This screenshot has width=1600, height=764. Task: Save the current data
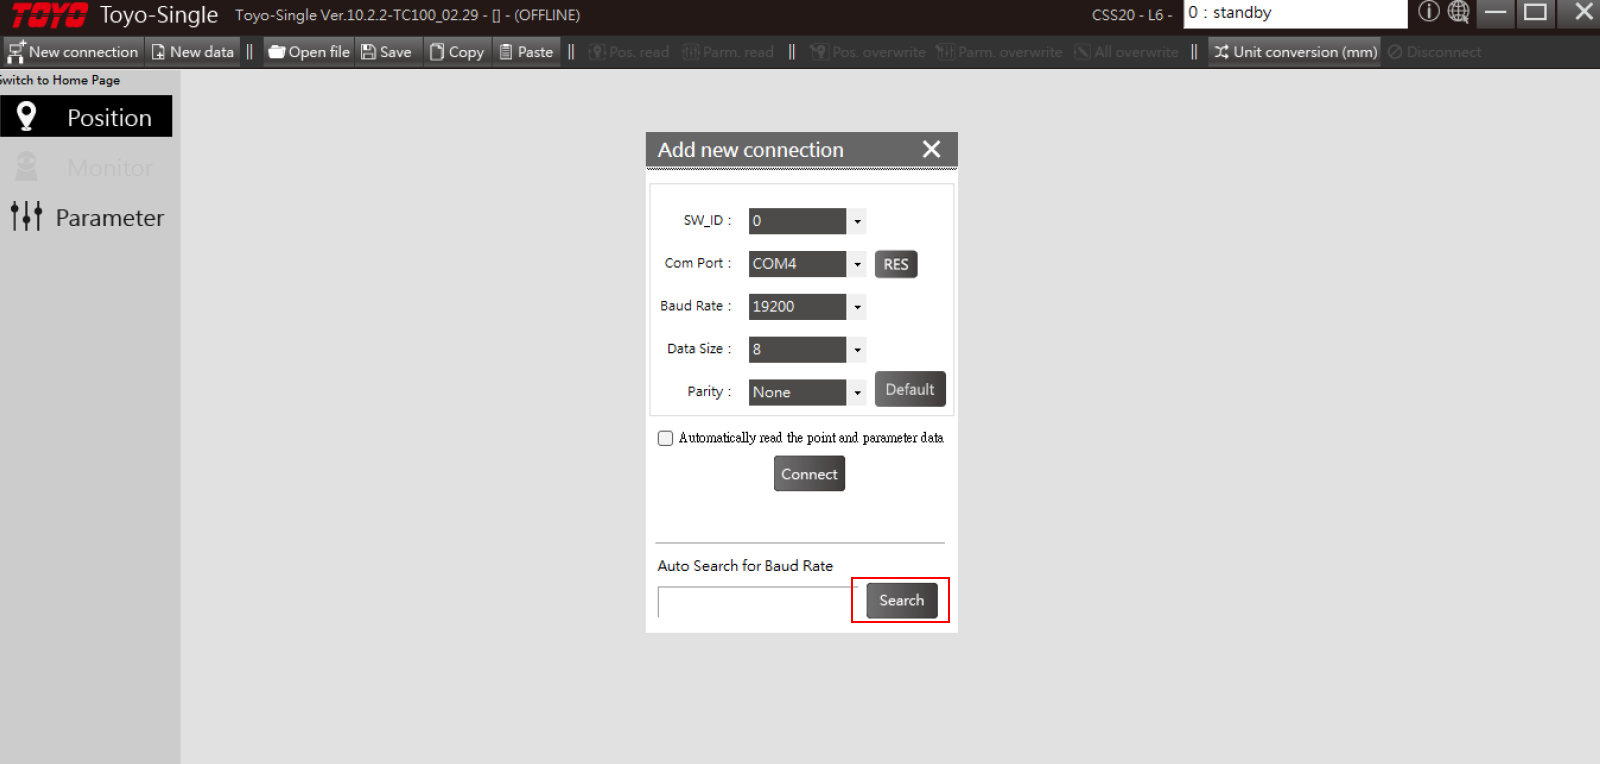[387, 52]
